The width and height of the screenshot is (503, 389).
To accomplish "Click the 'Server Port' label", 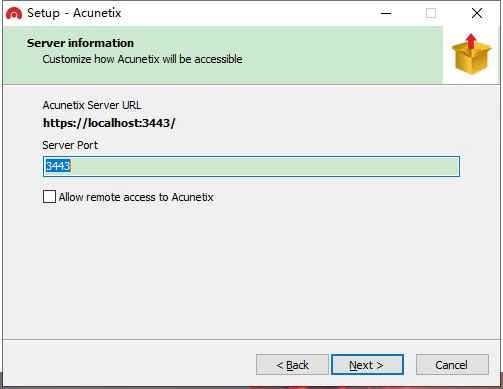I will 70,145.
